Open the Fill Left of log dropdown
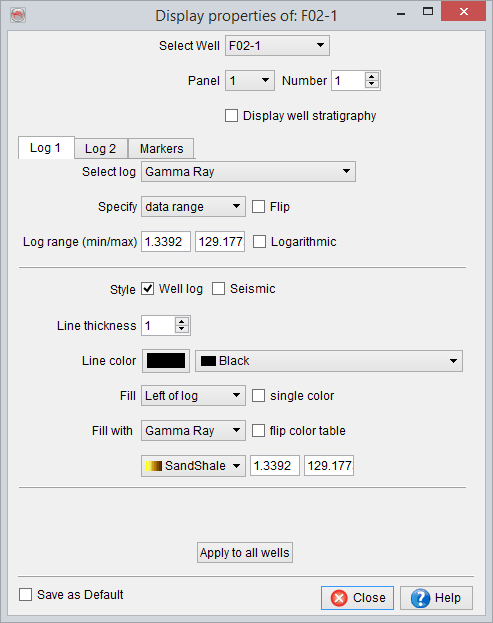 193,396
